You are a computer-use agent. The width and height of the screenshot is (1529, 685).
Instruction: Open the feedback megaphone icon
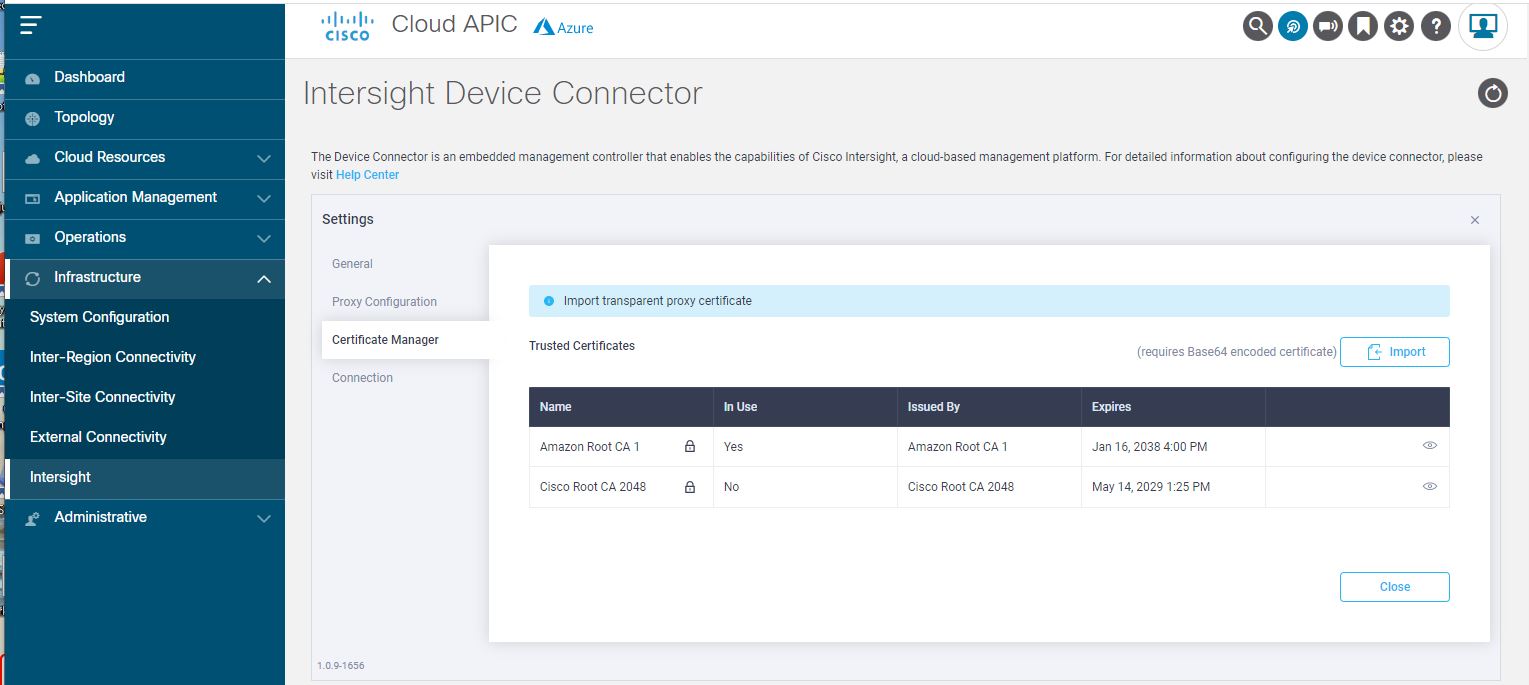[1328, 26]
